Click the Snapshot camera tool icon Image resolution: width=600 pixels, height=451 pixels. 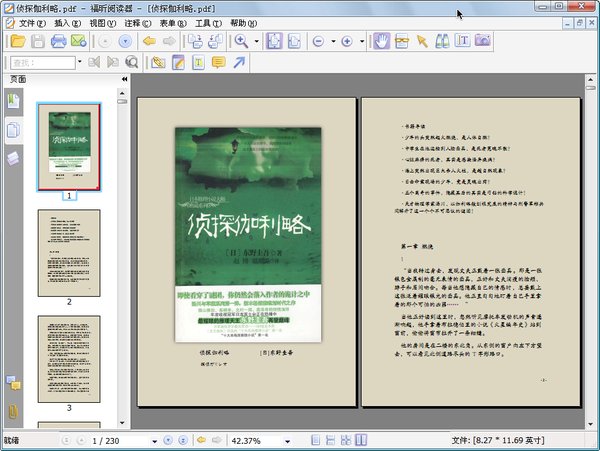click(483, 41)
